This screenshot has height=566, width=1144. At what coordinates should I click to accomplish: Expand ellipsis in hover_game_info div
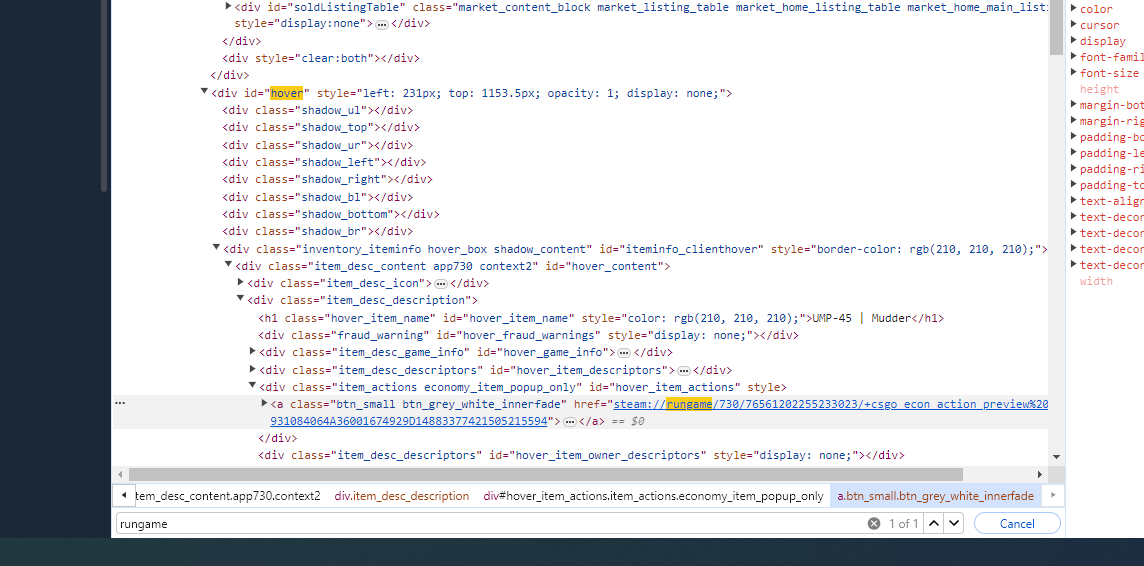pos(624,353)
